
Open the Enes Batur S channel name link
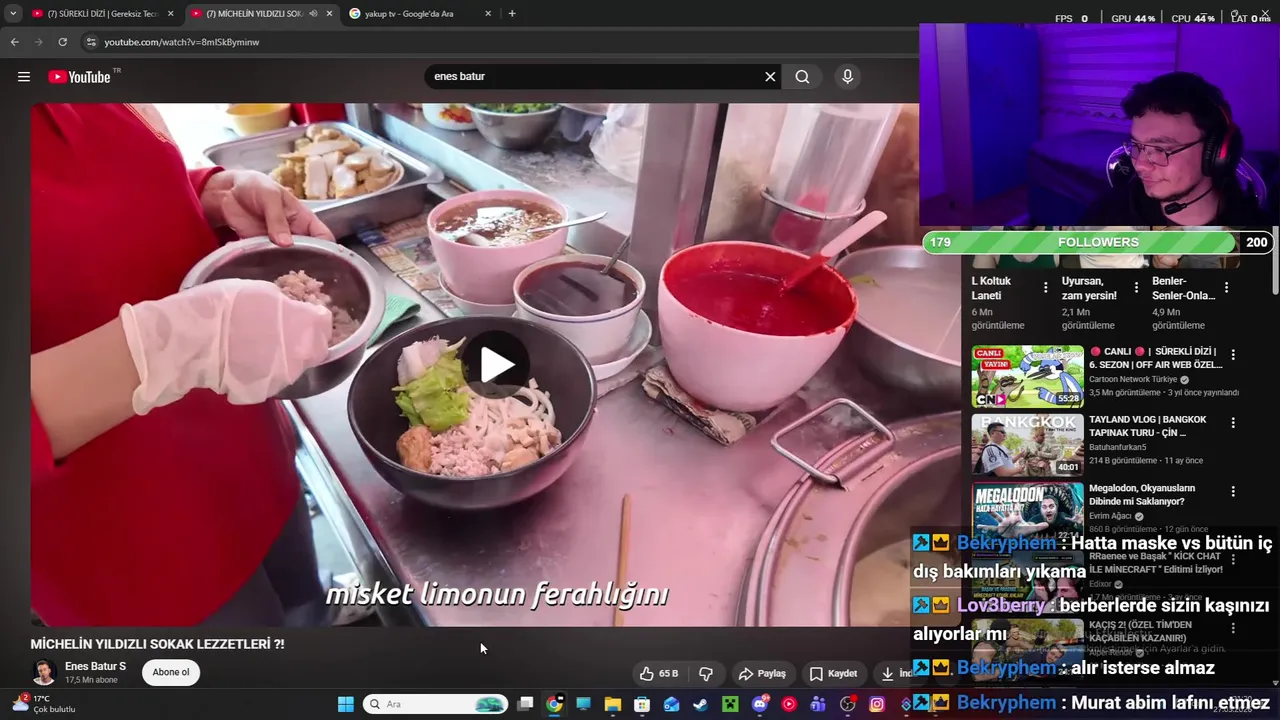coord(96,666)
